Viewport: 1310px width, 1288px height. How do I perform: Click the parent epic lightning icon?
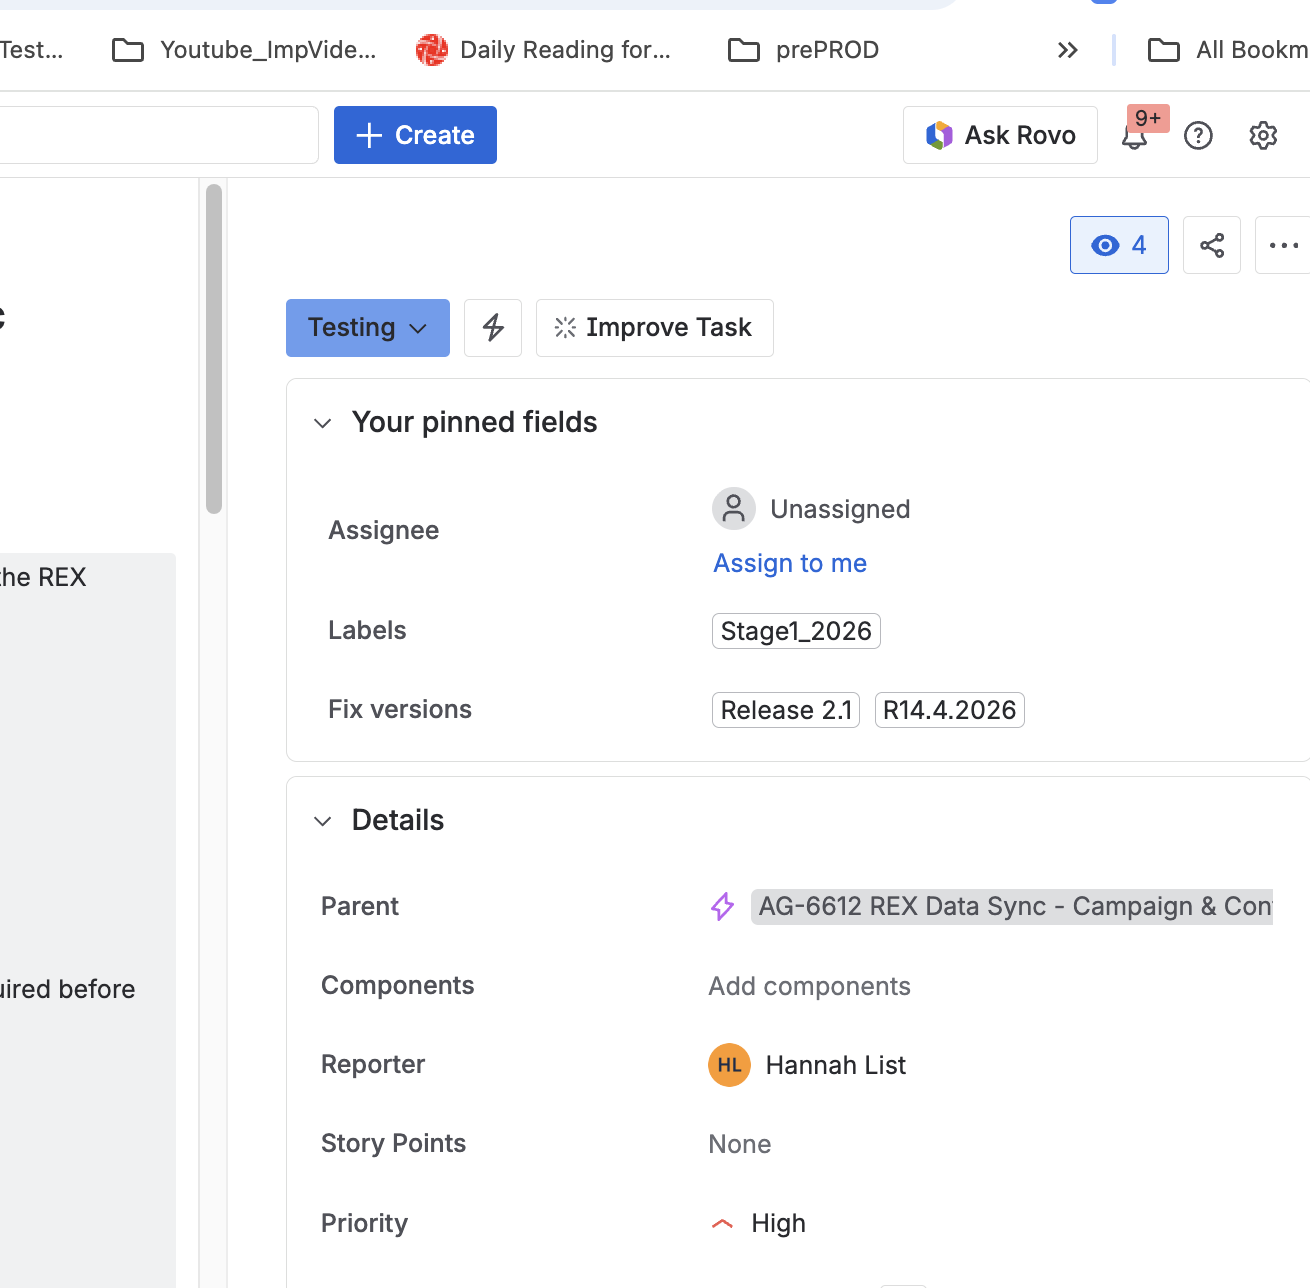click(722, 906)
